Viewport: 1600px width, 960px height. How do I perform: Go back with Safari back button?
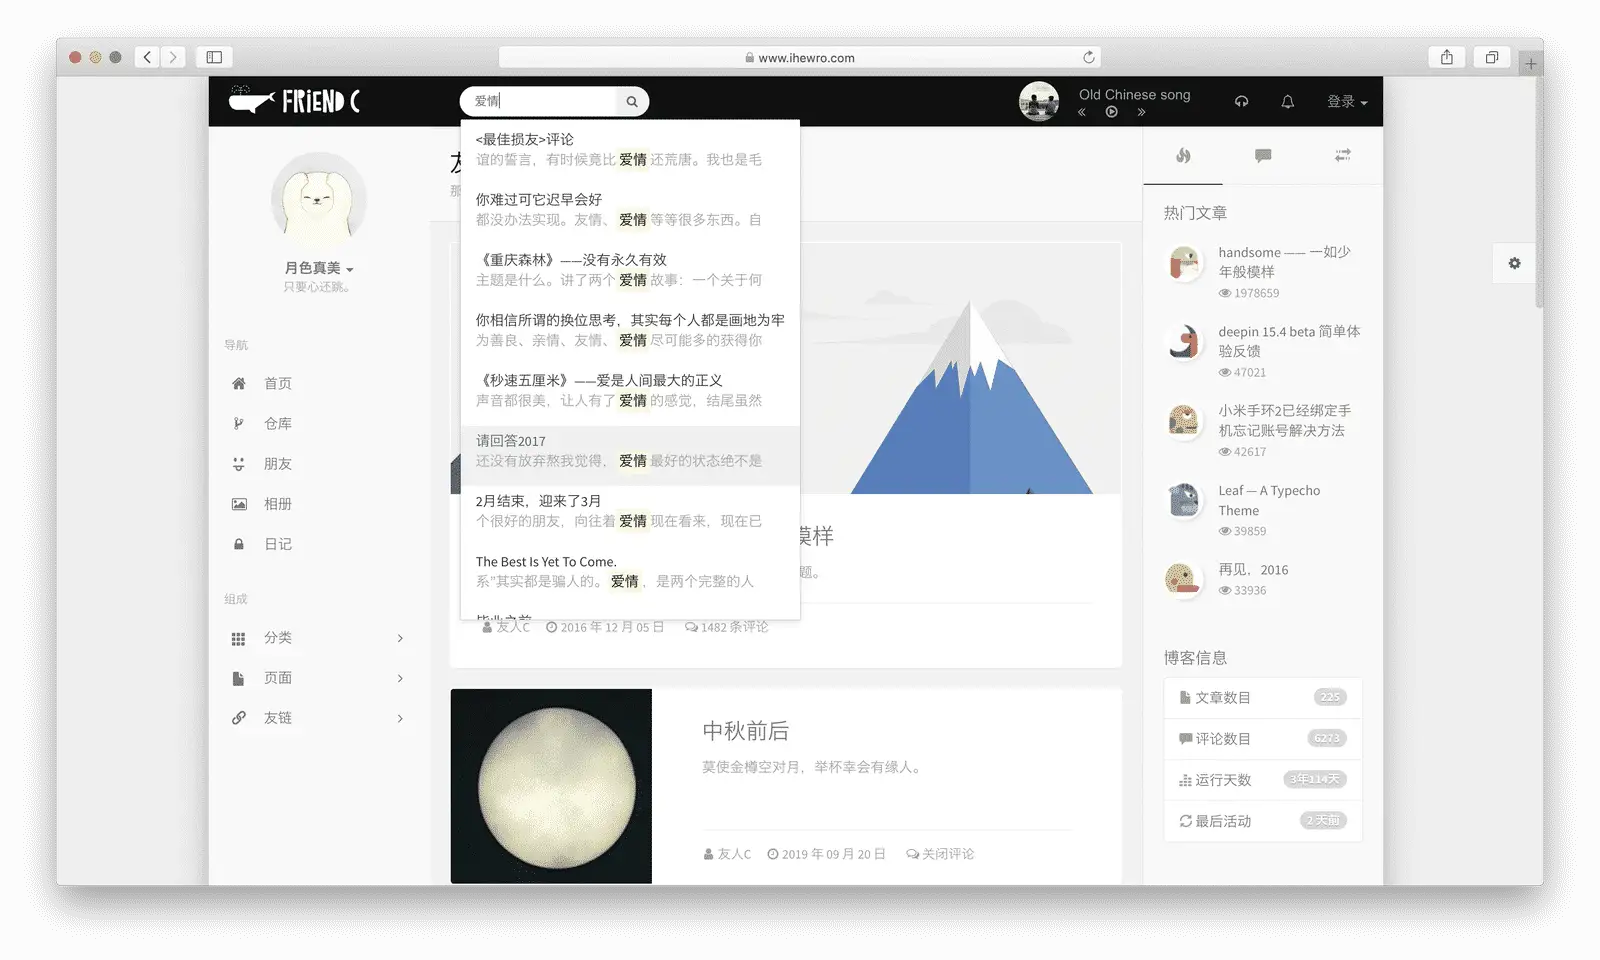point(148,57)
